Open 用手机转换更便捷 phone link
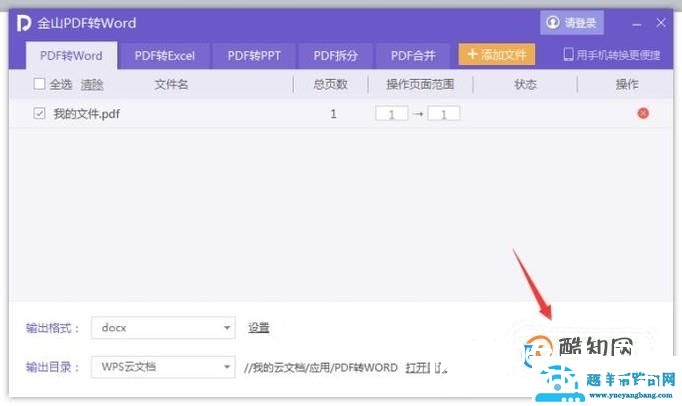The width and height of the screenshot is (682, 406). point(612,55)
